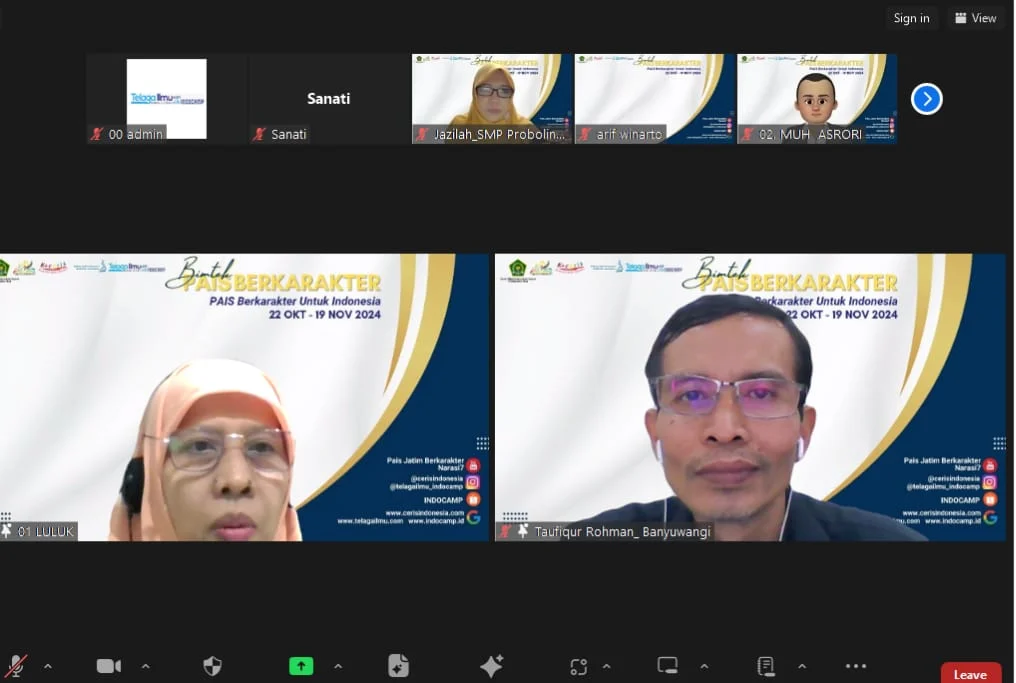Open the View menu at top right

[x=975, y=17]
